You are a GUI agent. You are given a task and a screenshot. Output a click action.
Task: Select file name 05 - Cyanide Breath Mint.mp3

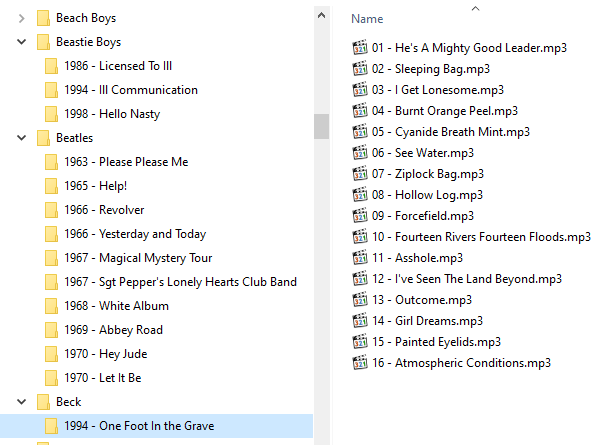coord(451,132)
